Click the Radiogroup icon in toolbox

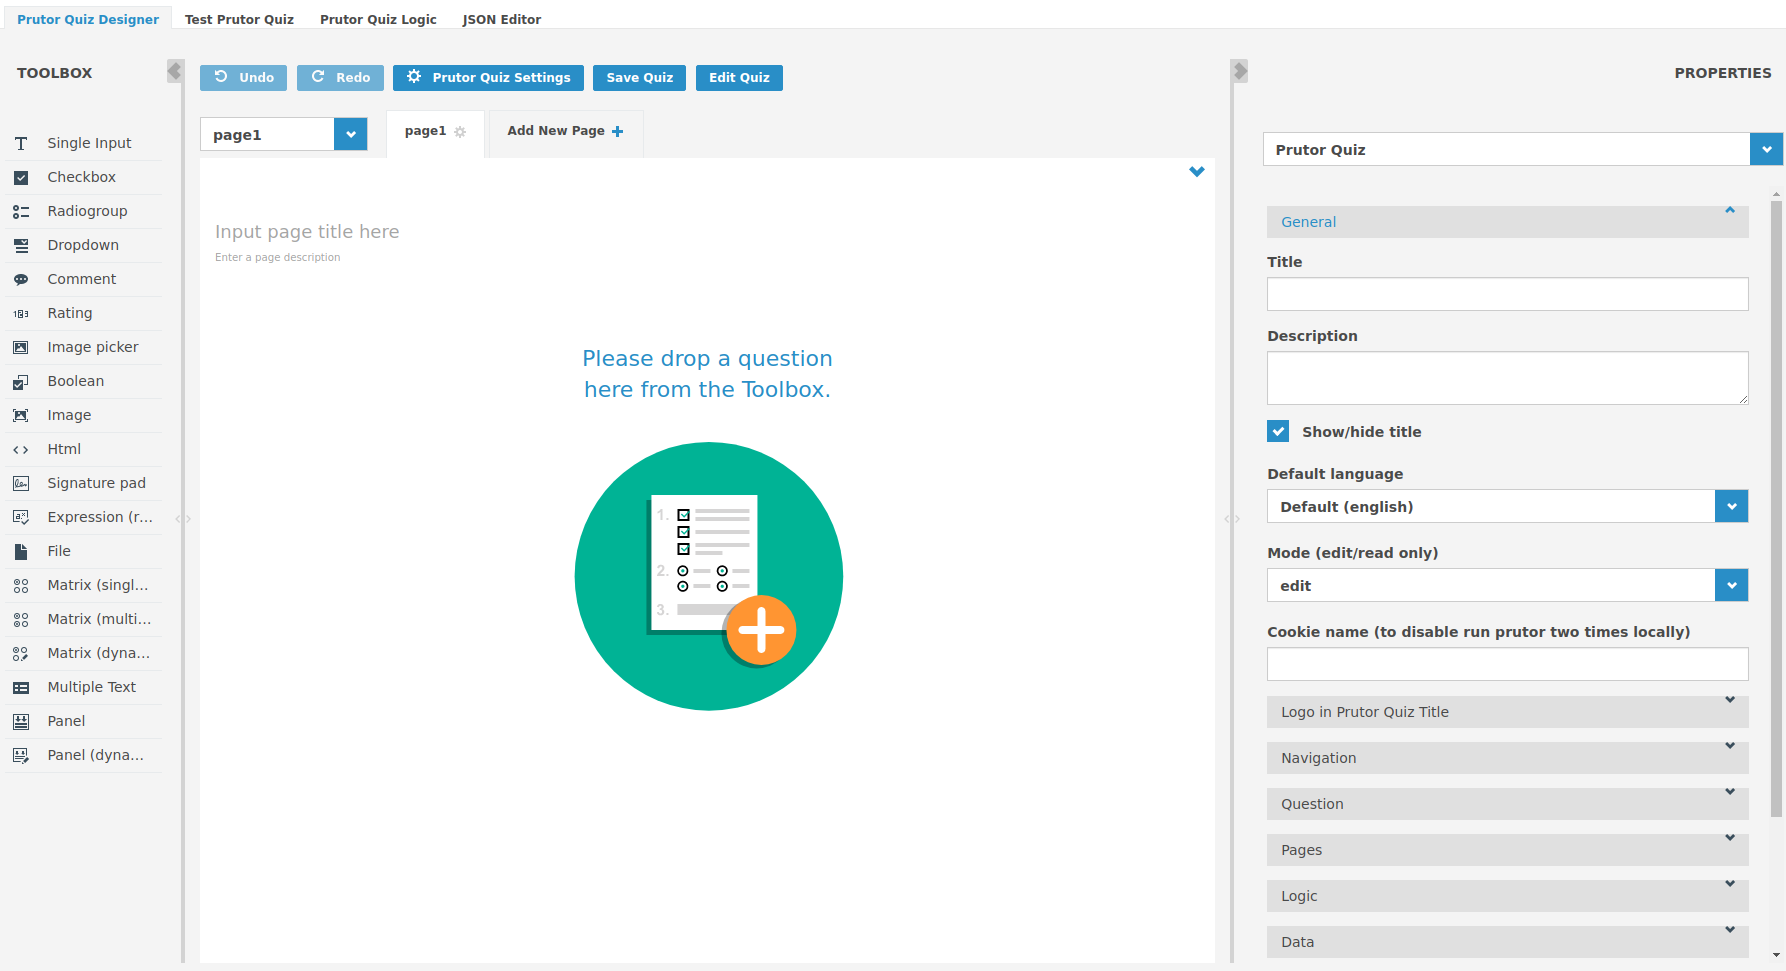pos(21,211)
